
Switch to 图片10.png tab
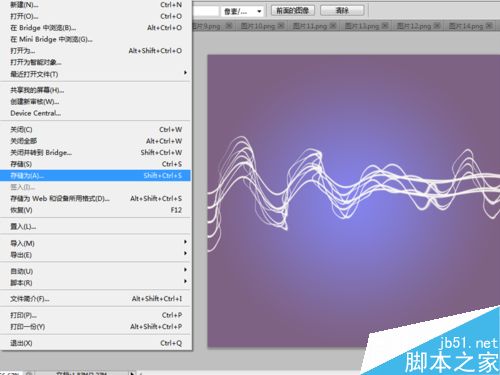[258, 26]
